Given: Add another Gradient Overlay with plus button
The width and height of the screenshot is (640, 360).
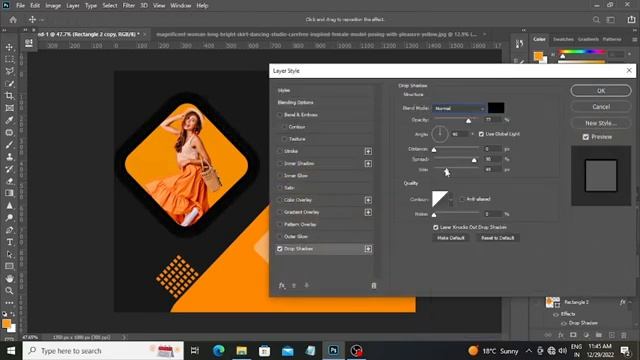Looking at the screenshot, I should [x=368, y=212].
